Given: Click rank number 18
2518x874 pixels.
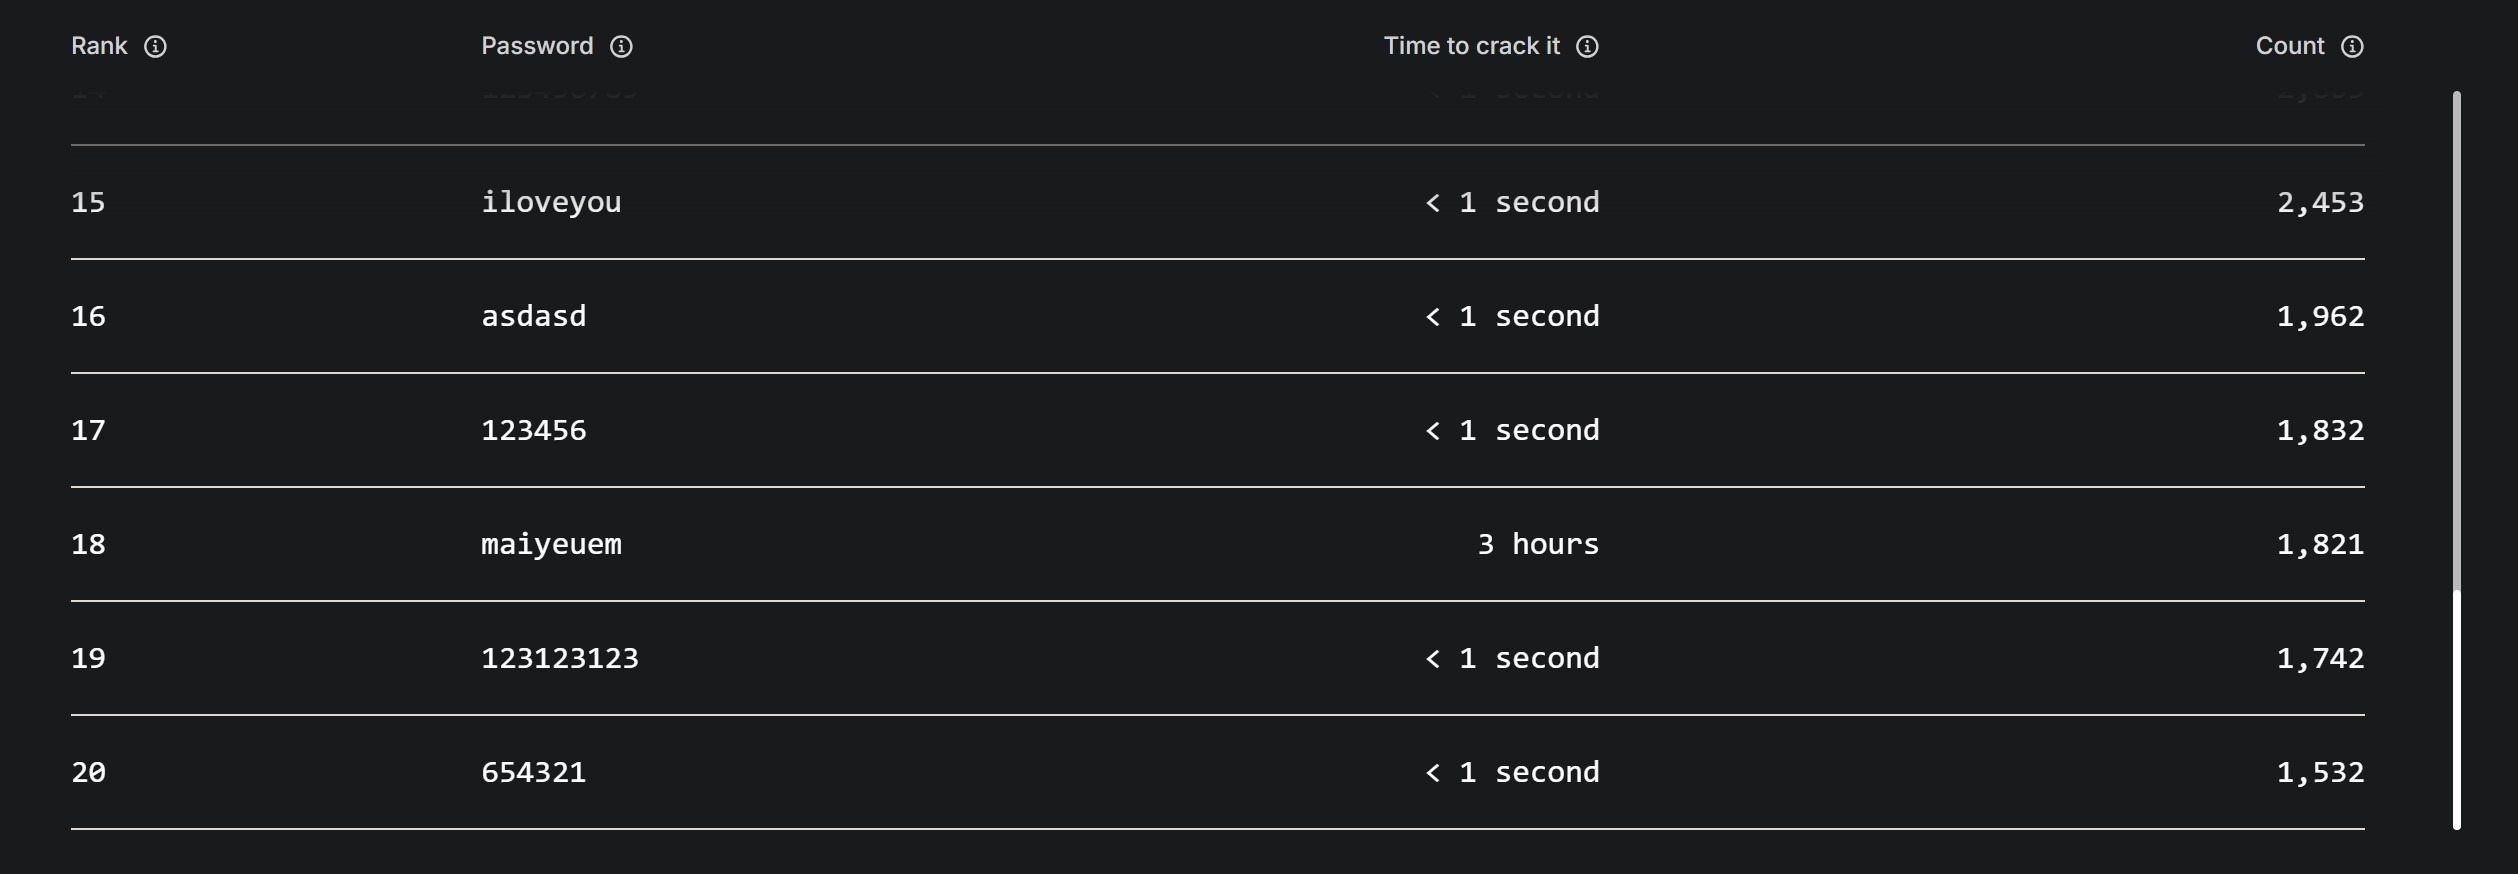Looking at the screenshot, I should pyautogui.click(x=88, y=544).
